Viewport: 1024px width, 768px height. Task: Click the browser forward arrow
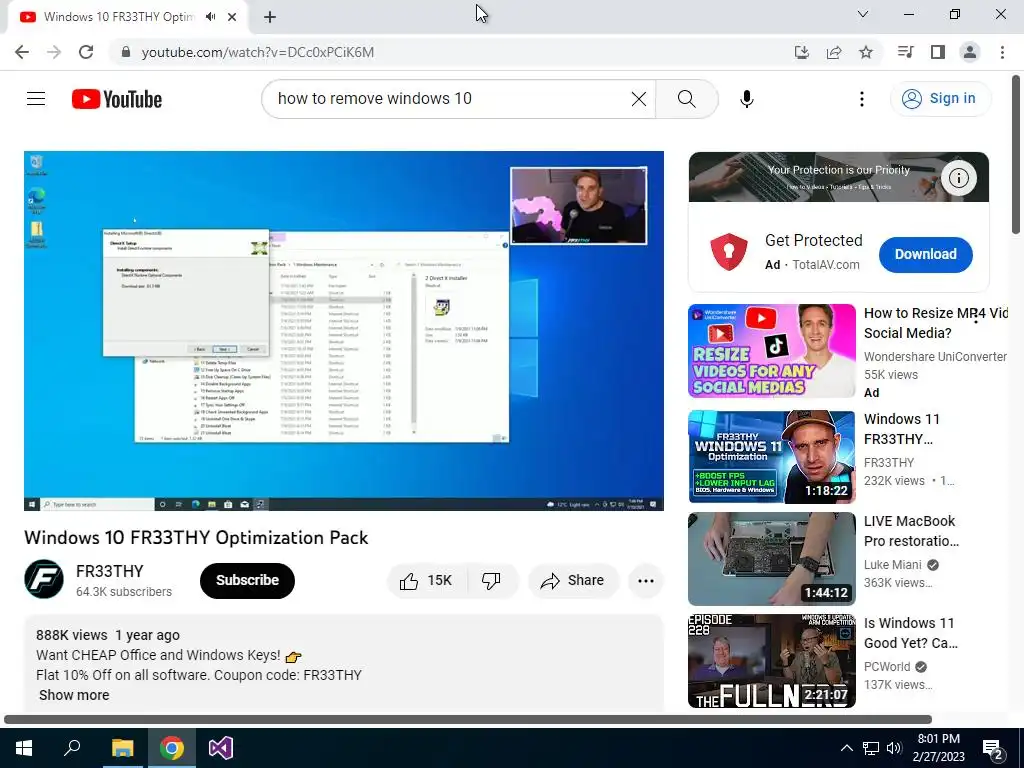(x=54, y=52)
